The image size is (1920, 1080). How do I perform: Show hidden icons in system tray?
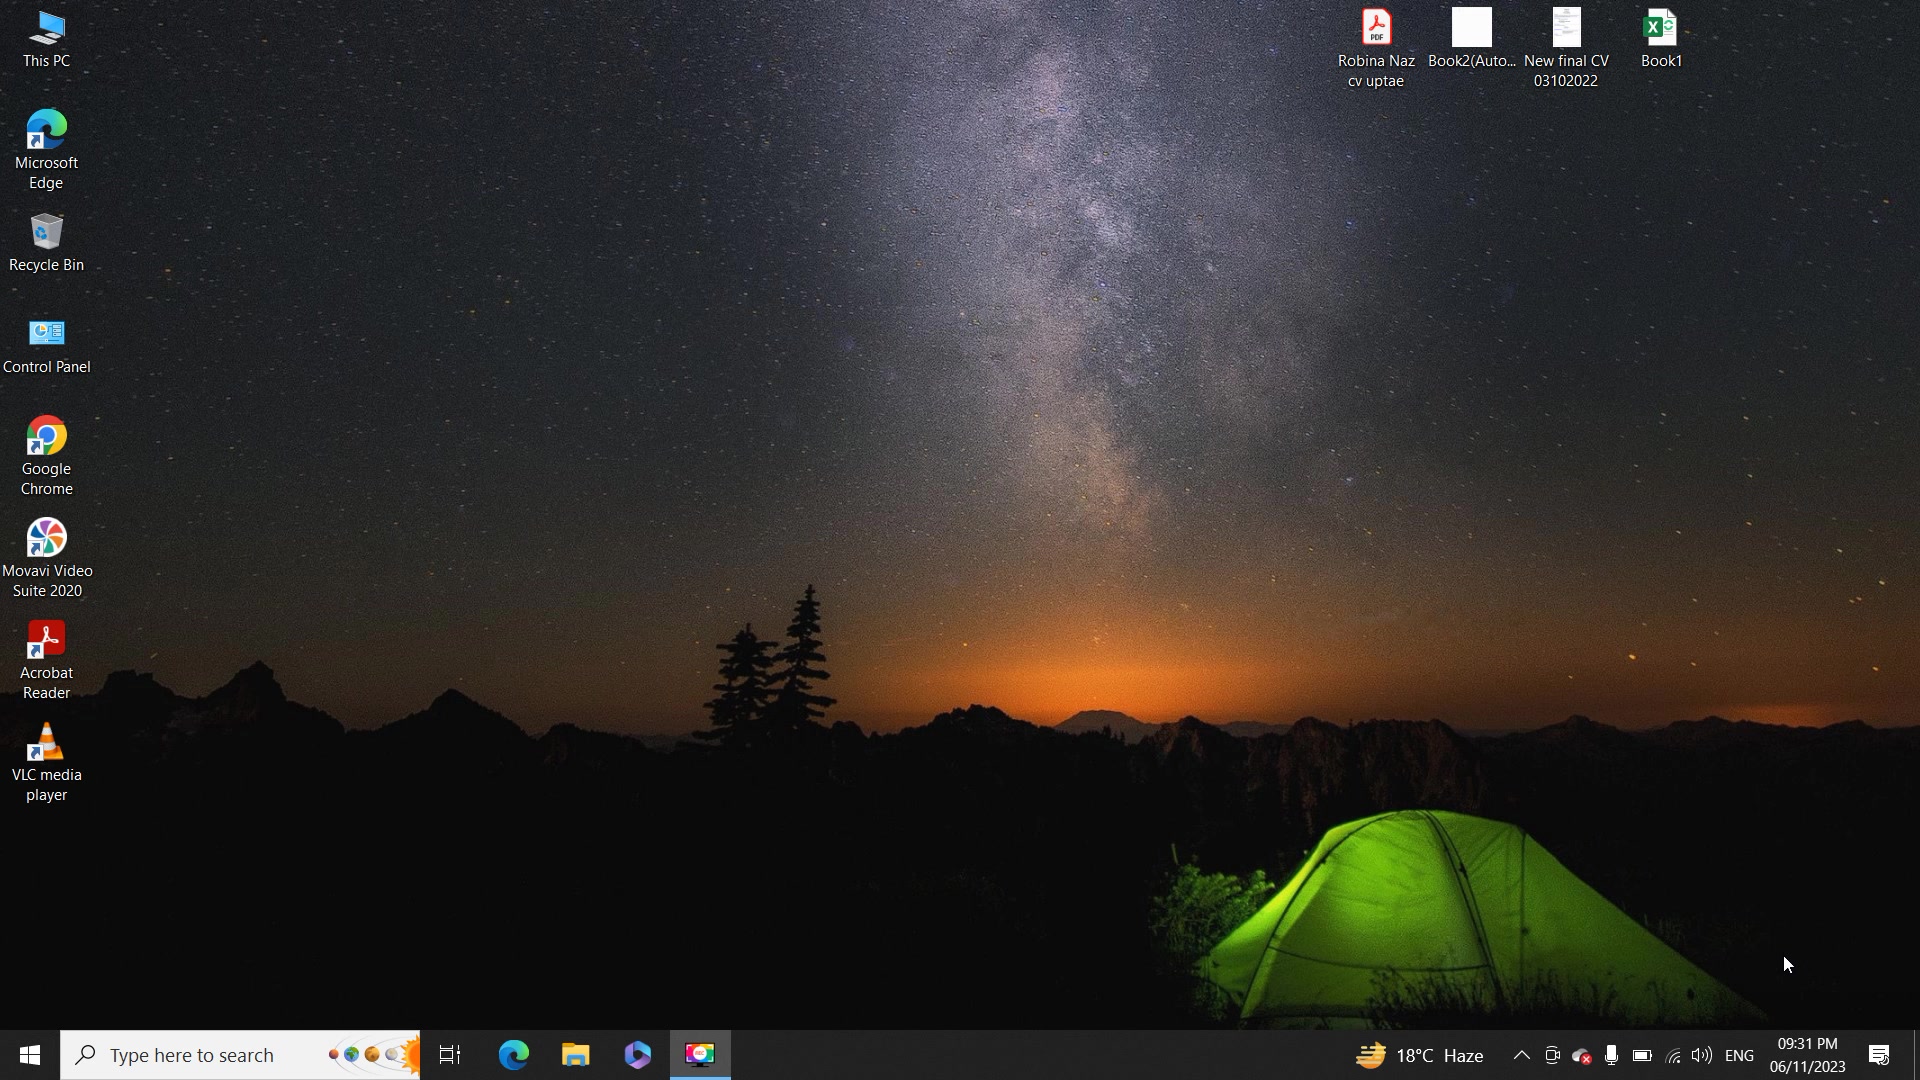tap(1521, 1055)
